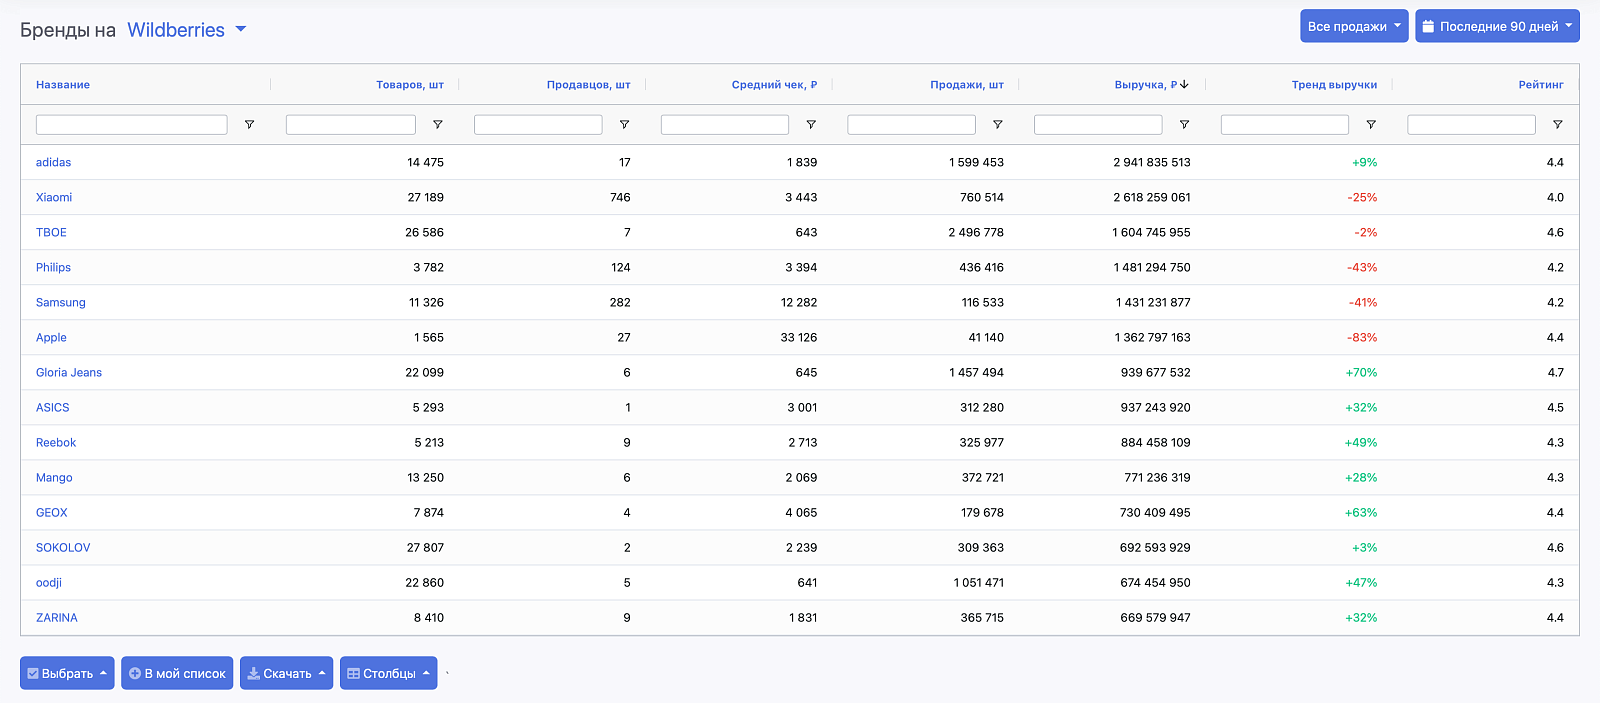Sort by Тренд выручки column header
The image size is (1600, 703).
pyautogui.click(x=1334, y=85)
